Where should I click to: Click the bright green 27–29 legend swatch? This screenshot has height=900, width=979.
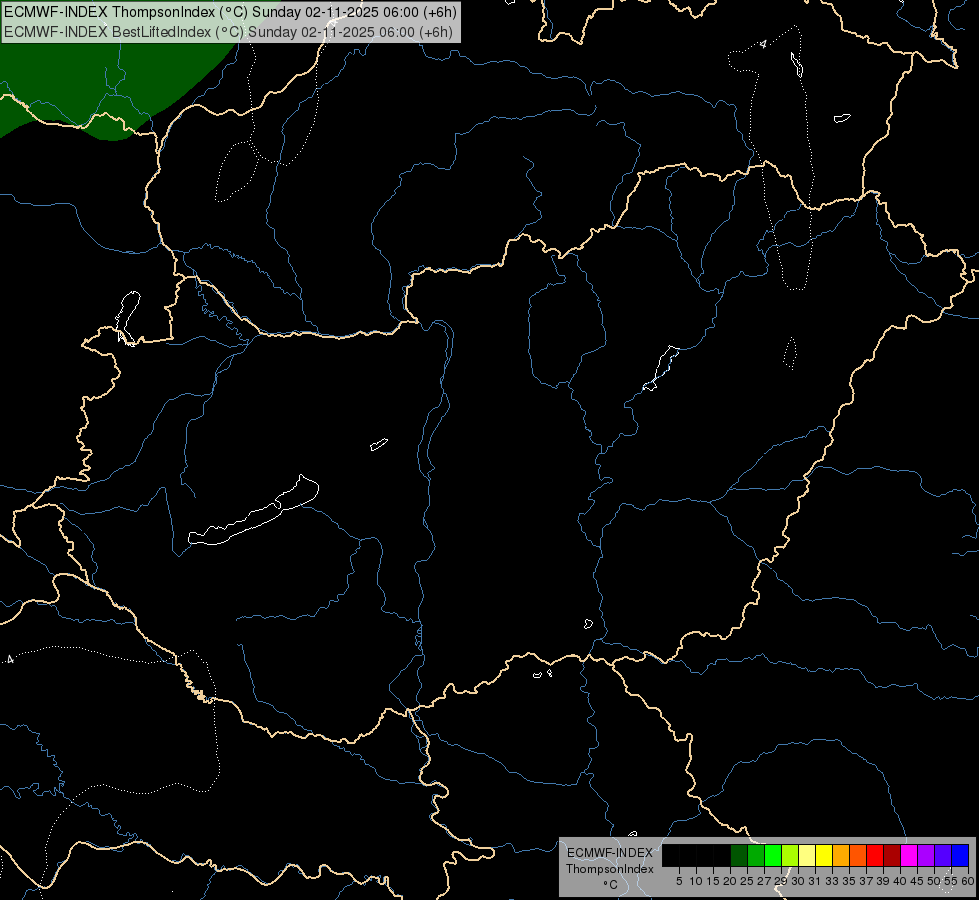(x=773, y=855)
